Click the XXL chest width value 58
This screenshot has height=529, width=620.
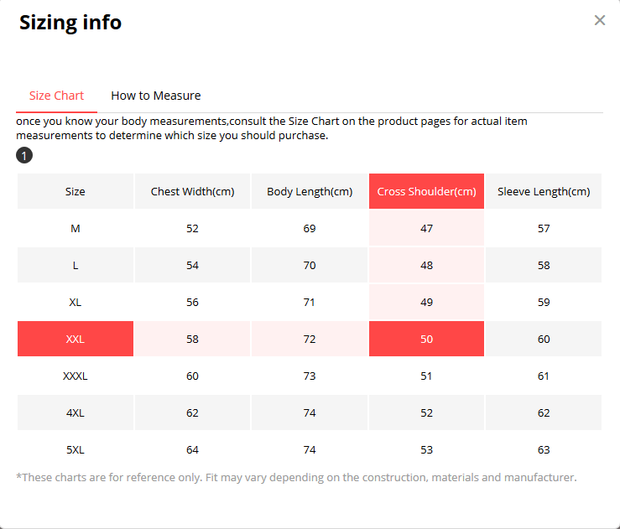[x=192, y=339]
